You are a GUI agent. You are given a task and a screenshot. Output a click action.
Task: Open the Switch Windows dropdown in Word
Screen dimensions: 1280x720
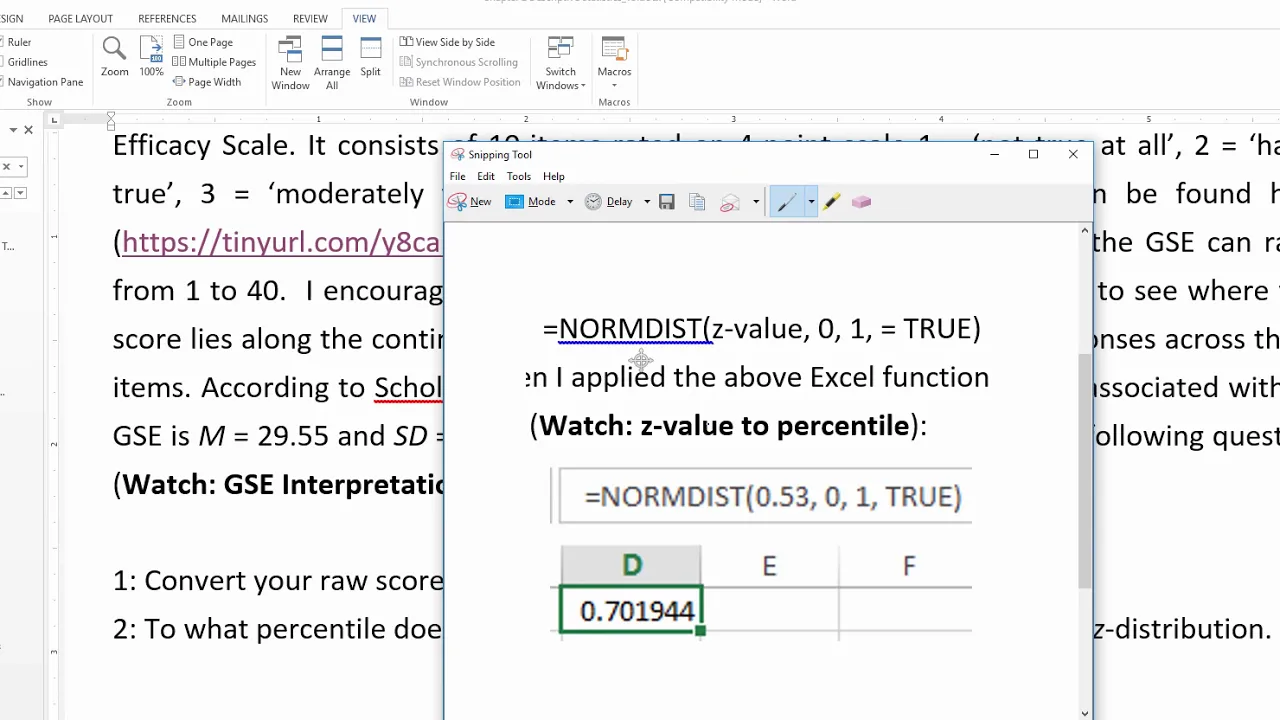[x=560, y=64]
